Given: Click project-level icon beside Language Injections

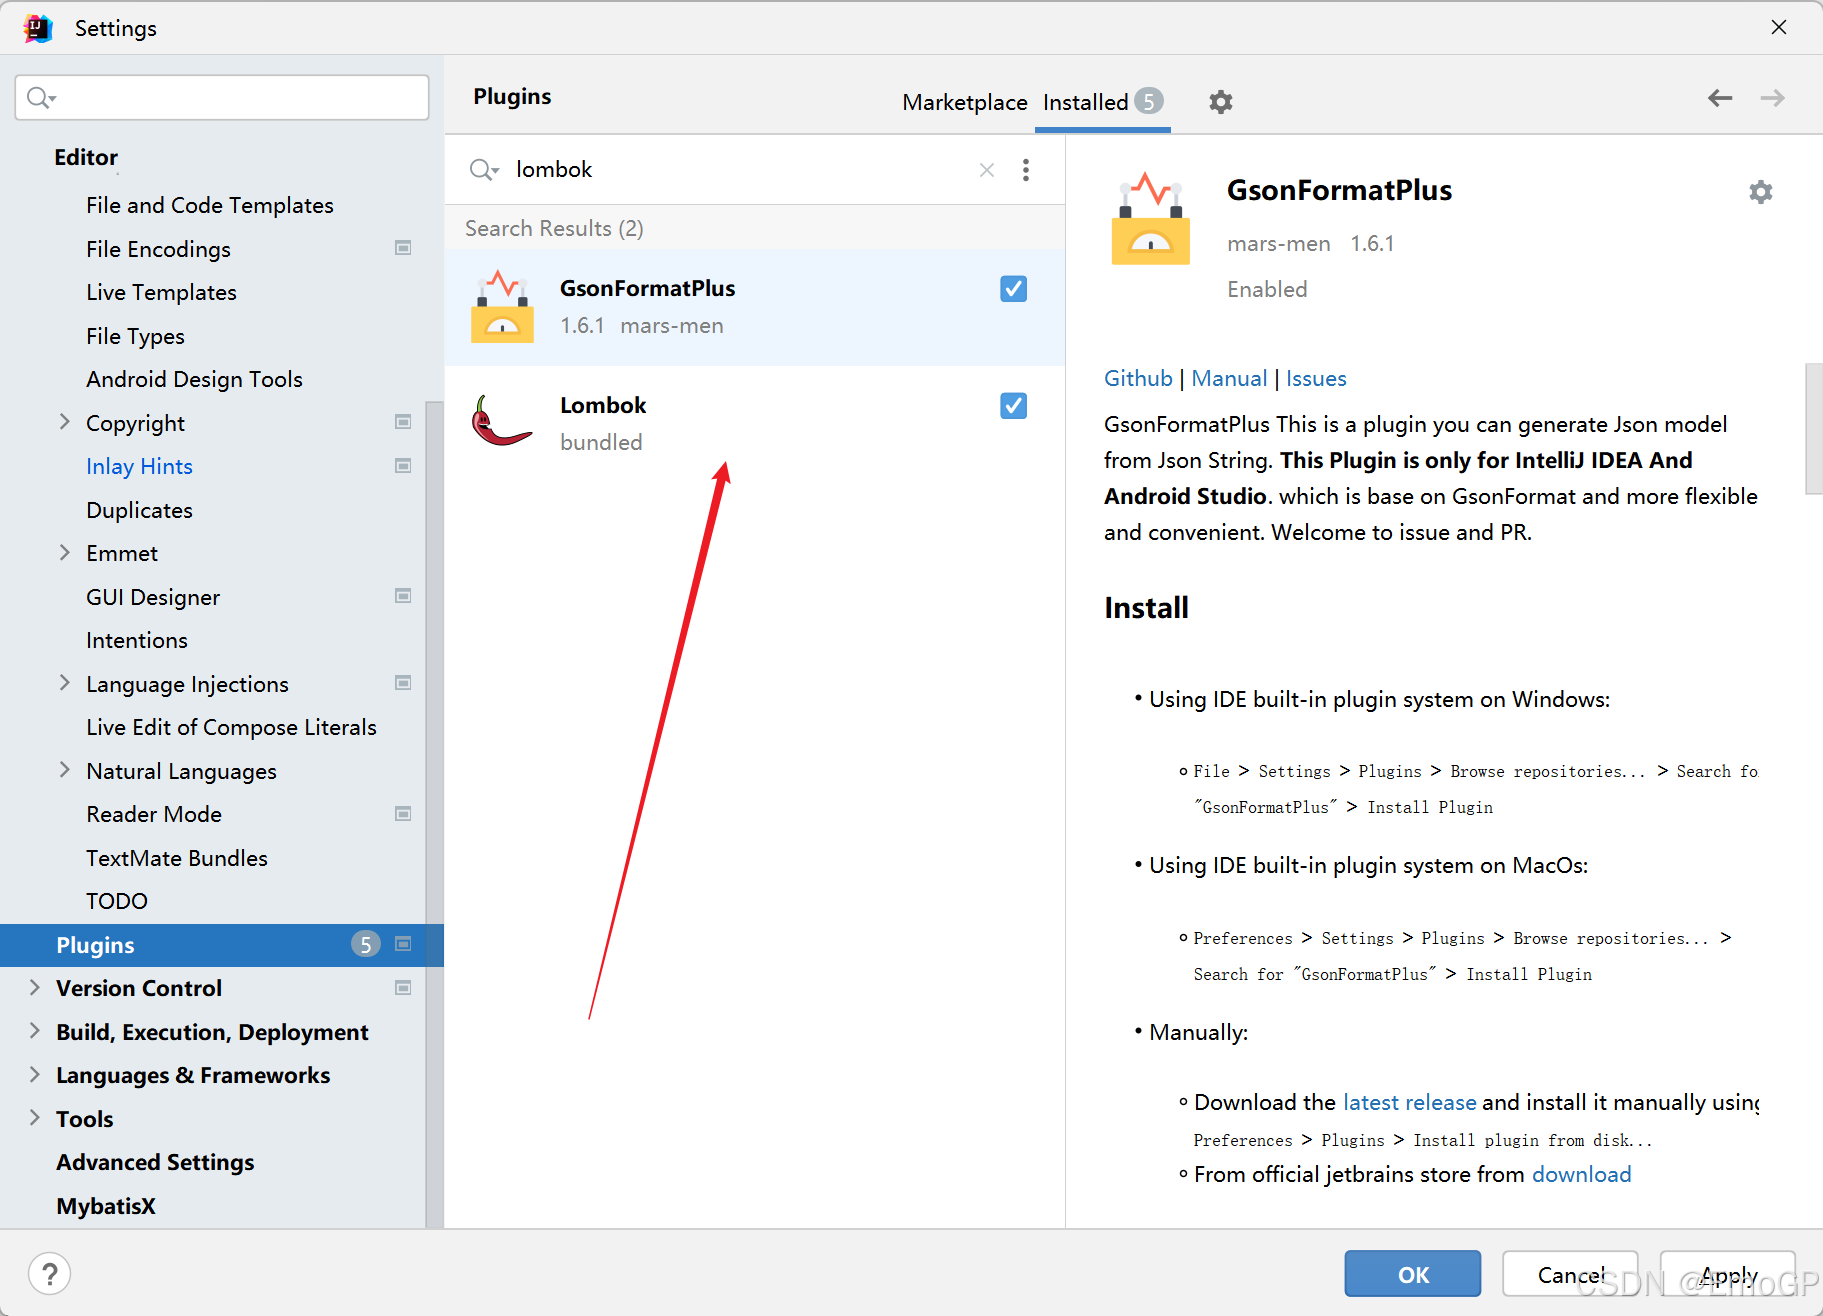Looking at the screenshot, I should coord(403,683).
